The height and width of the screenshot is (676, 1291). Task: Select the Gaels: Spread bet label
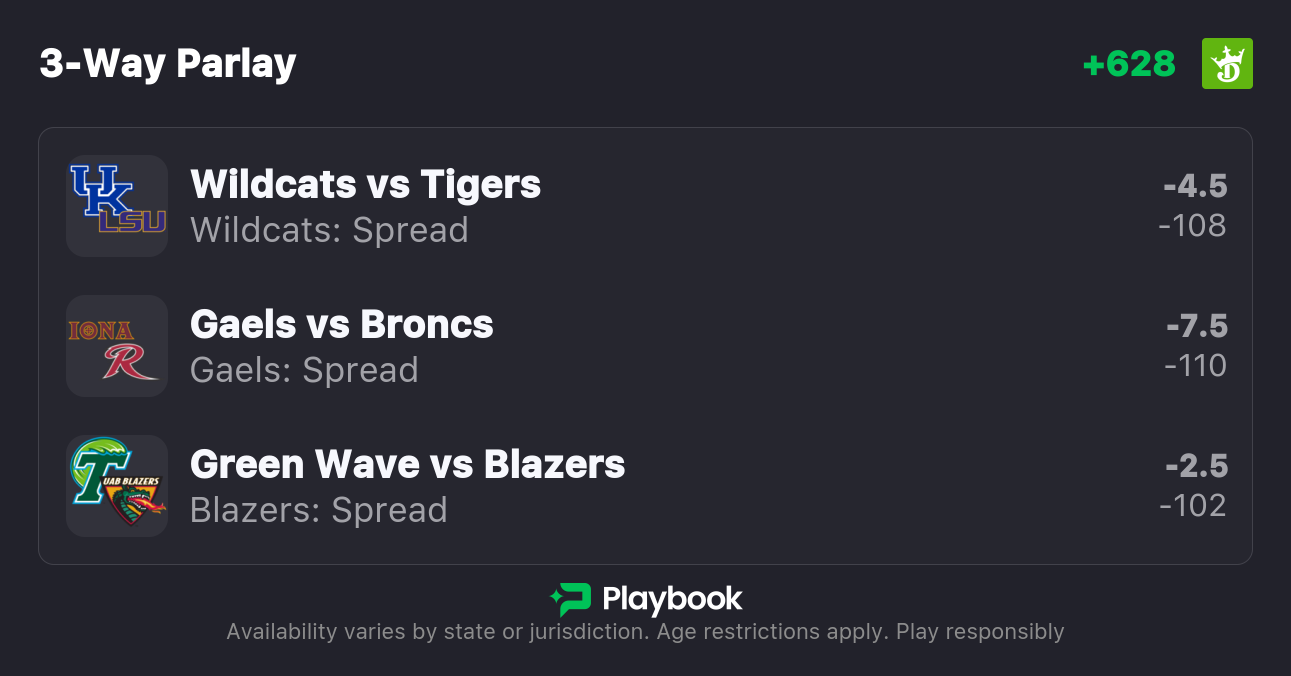(304, 370)
